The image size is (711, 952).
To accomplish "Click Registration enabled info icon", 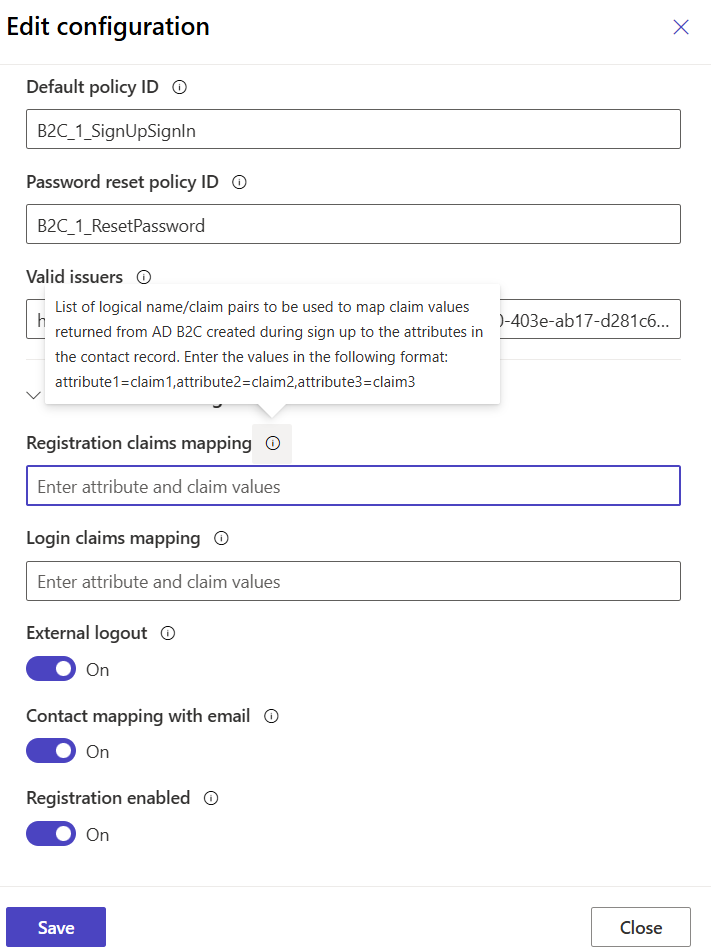I will coord(211,798).
